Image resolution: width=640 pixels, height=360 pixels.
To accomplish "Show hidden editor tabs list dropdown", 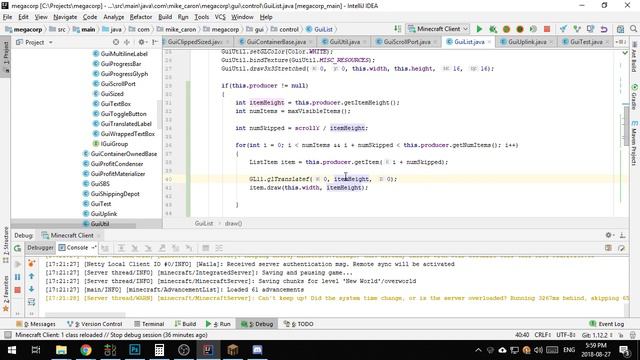I will pos(620,42).
